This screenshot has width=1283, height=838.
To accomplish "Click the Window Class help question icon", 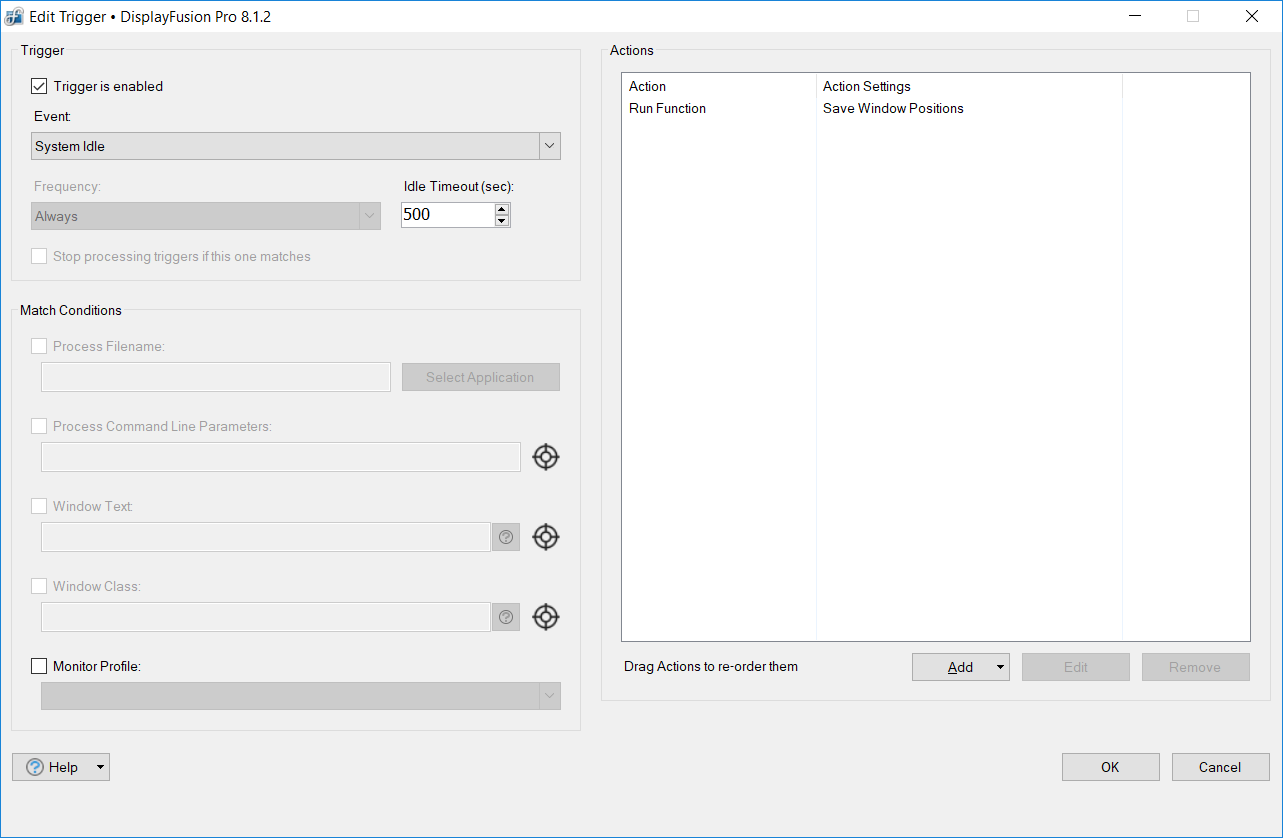I will coord(506,617).
